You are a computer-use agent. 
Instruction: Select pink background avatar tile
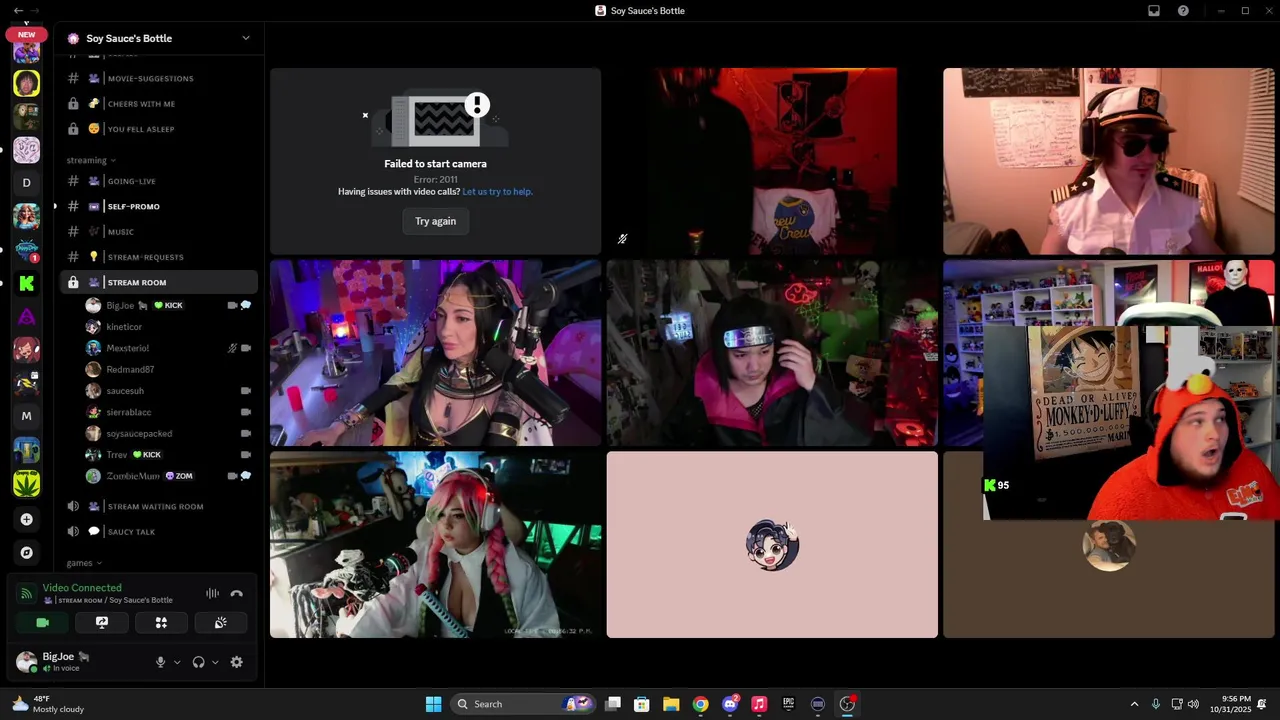(x=772, y=544)
